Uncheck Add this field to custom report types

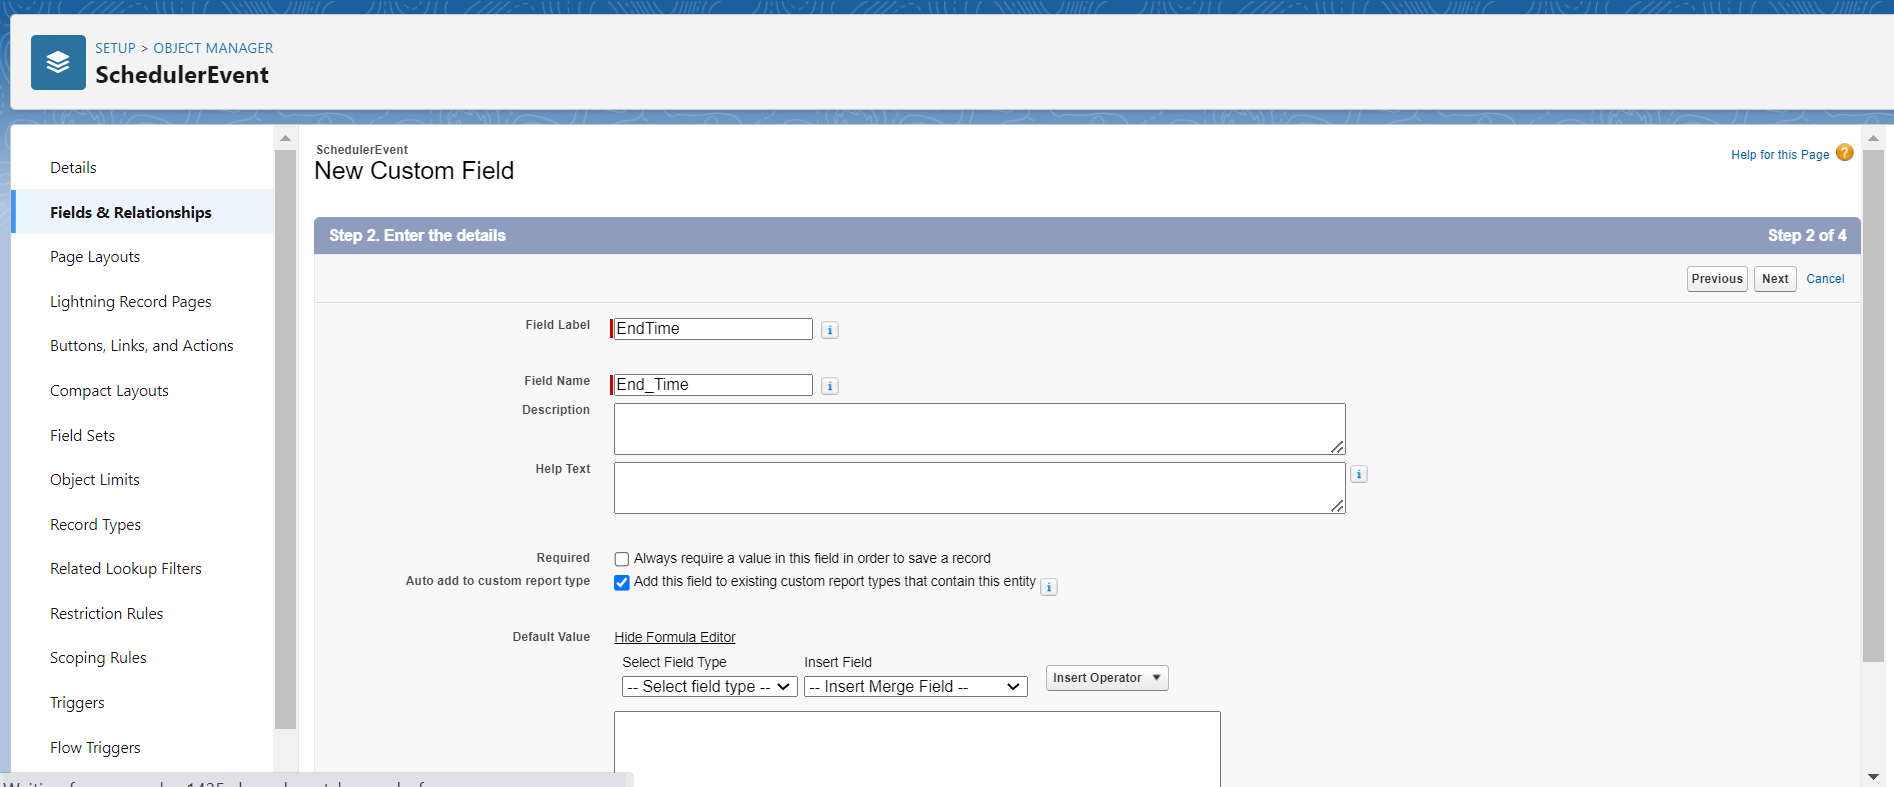621,582
